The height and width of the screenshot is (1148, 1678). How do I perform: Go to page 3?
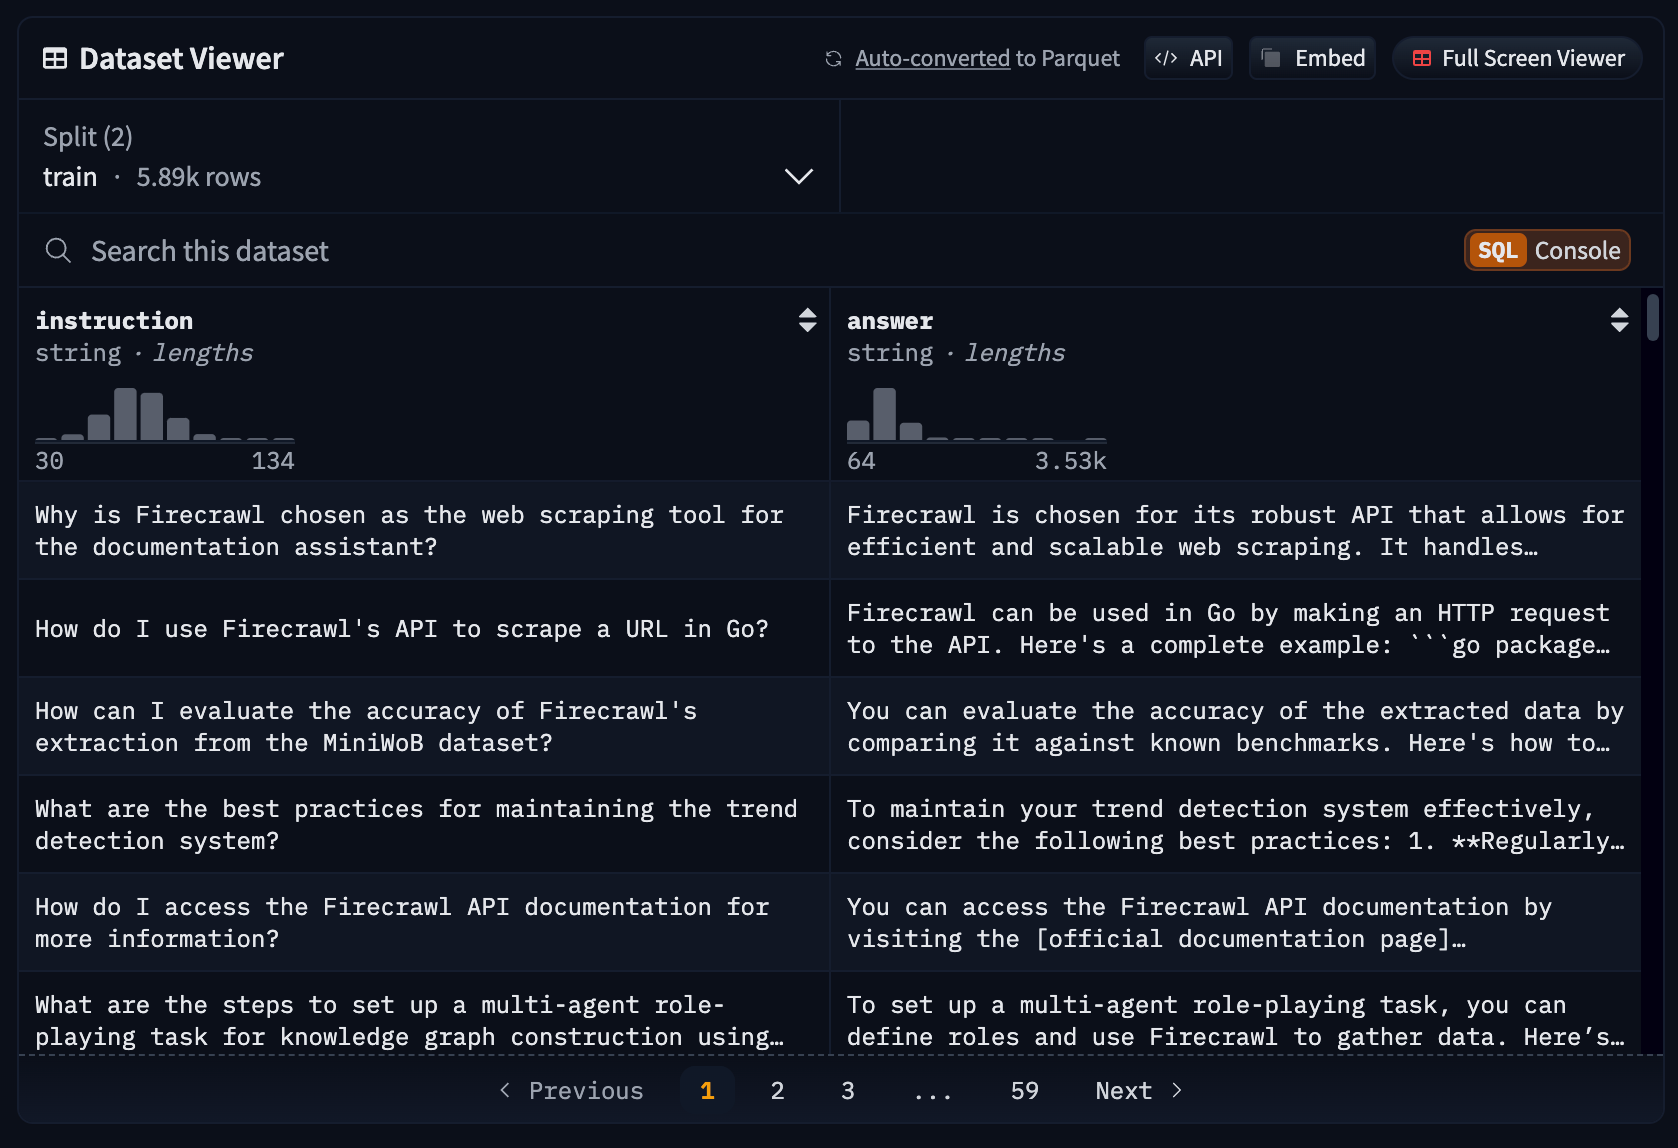[847, 1091]
